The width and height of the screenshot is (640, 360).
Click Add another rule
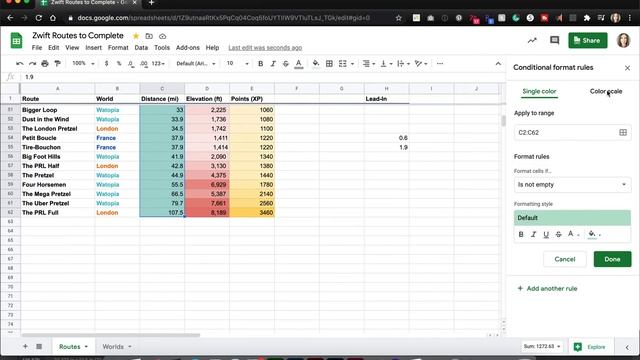click(x=547, y=289)
